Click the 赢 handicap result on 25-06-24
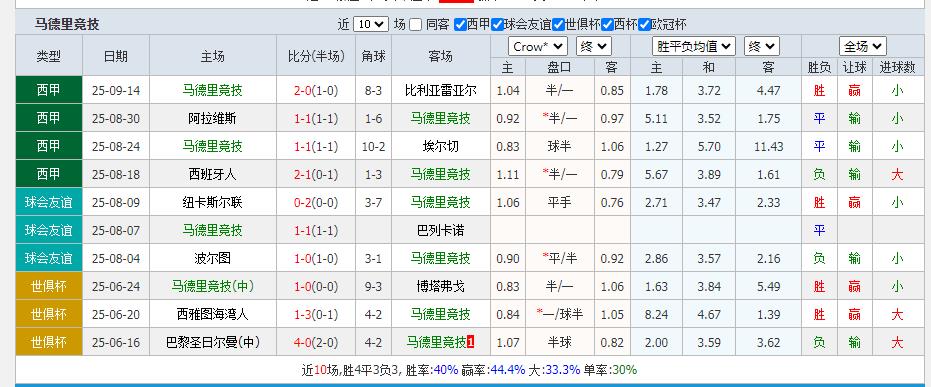Image resolution: width=931 pixels, height=387 pixels. point(854,287)
